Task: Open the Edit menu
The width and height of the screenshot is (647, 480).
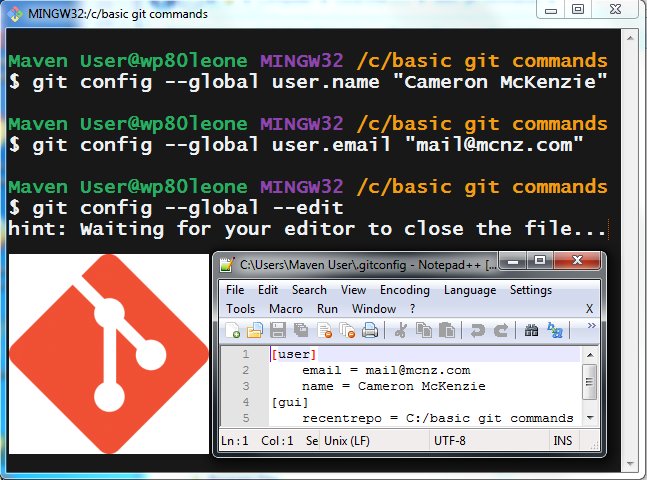Action: pos(268,290)
